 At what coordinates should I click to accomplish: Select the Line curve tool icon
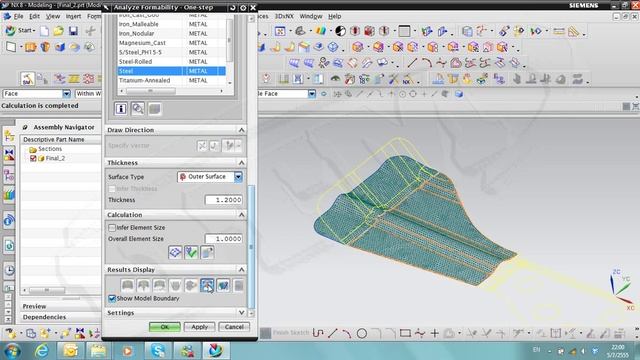pyautogui.click(x=412, y=63)
